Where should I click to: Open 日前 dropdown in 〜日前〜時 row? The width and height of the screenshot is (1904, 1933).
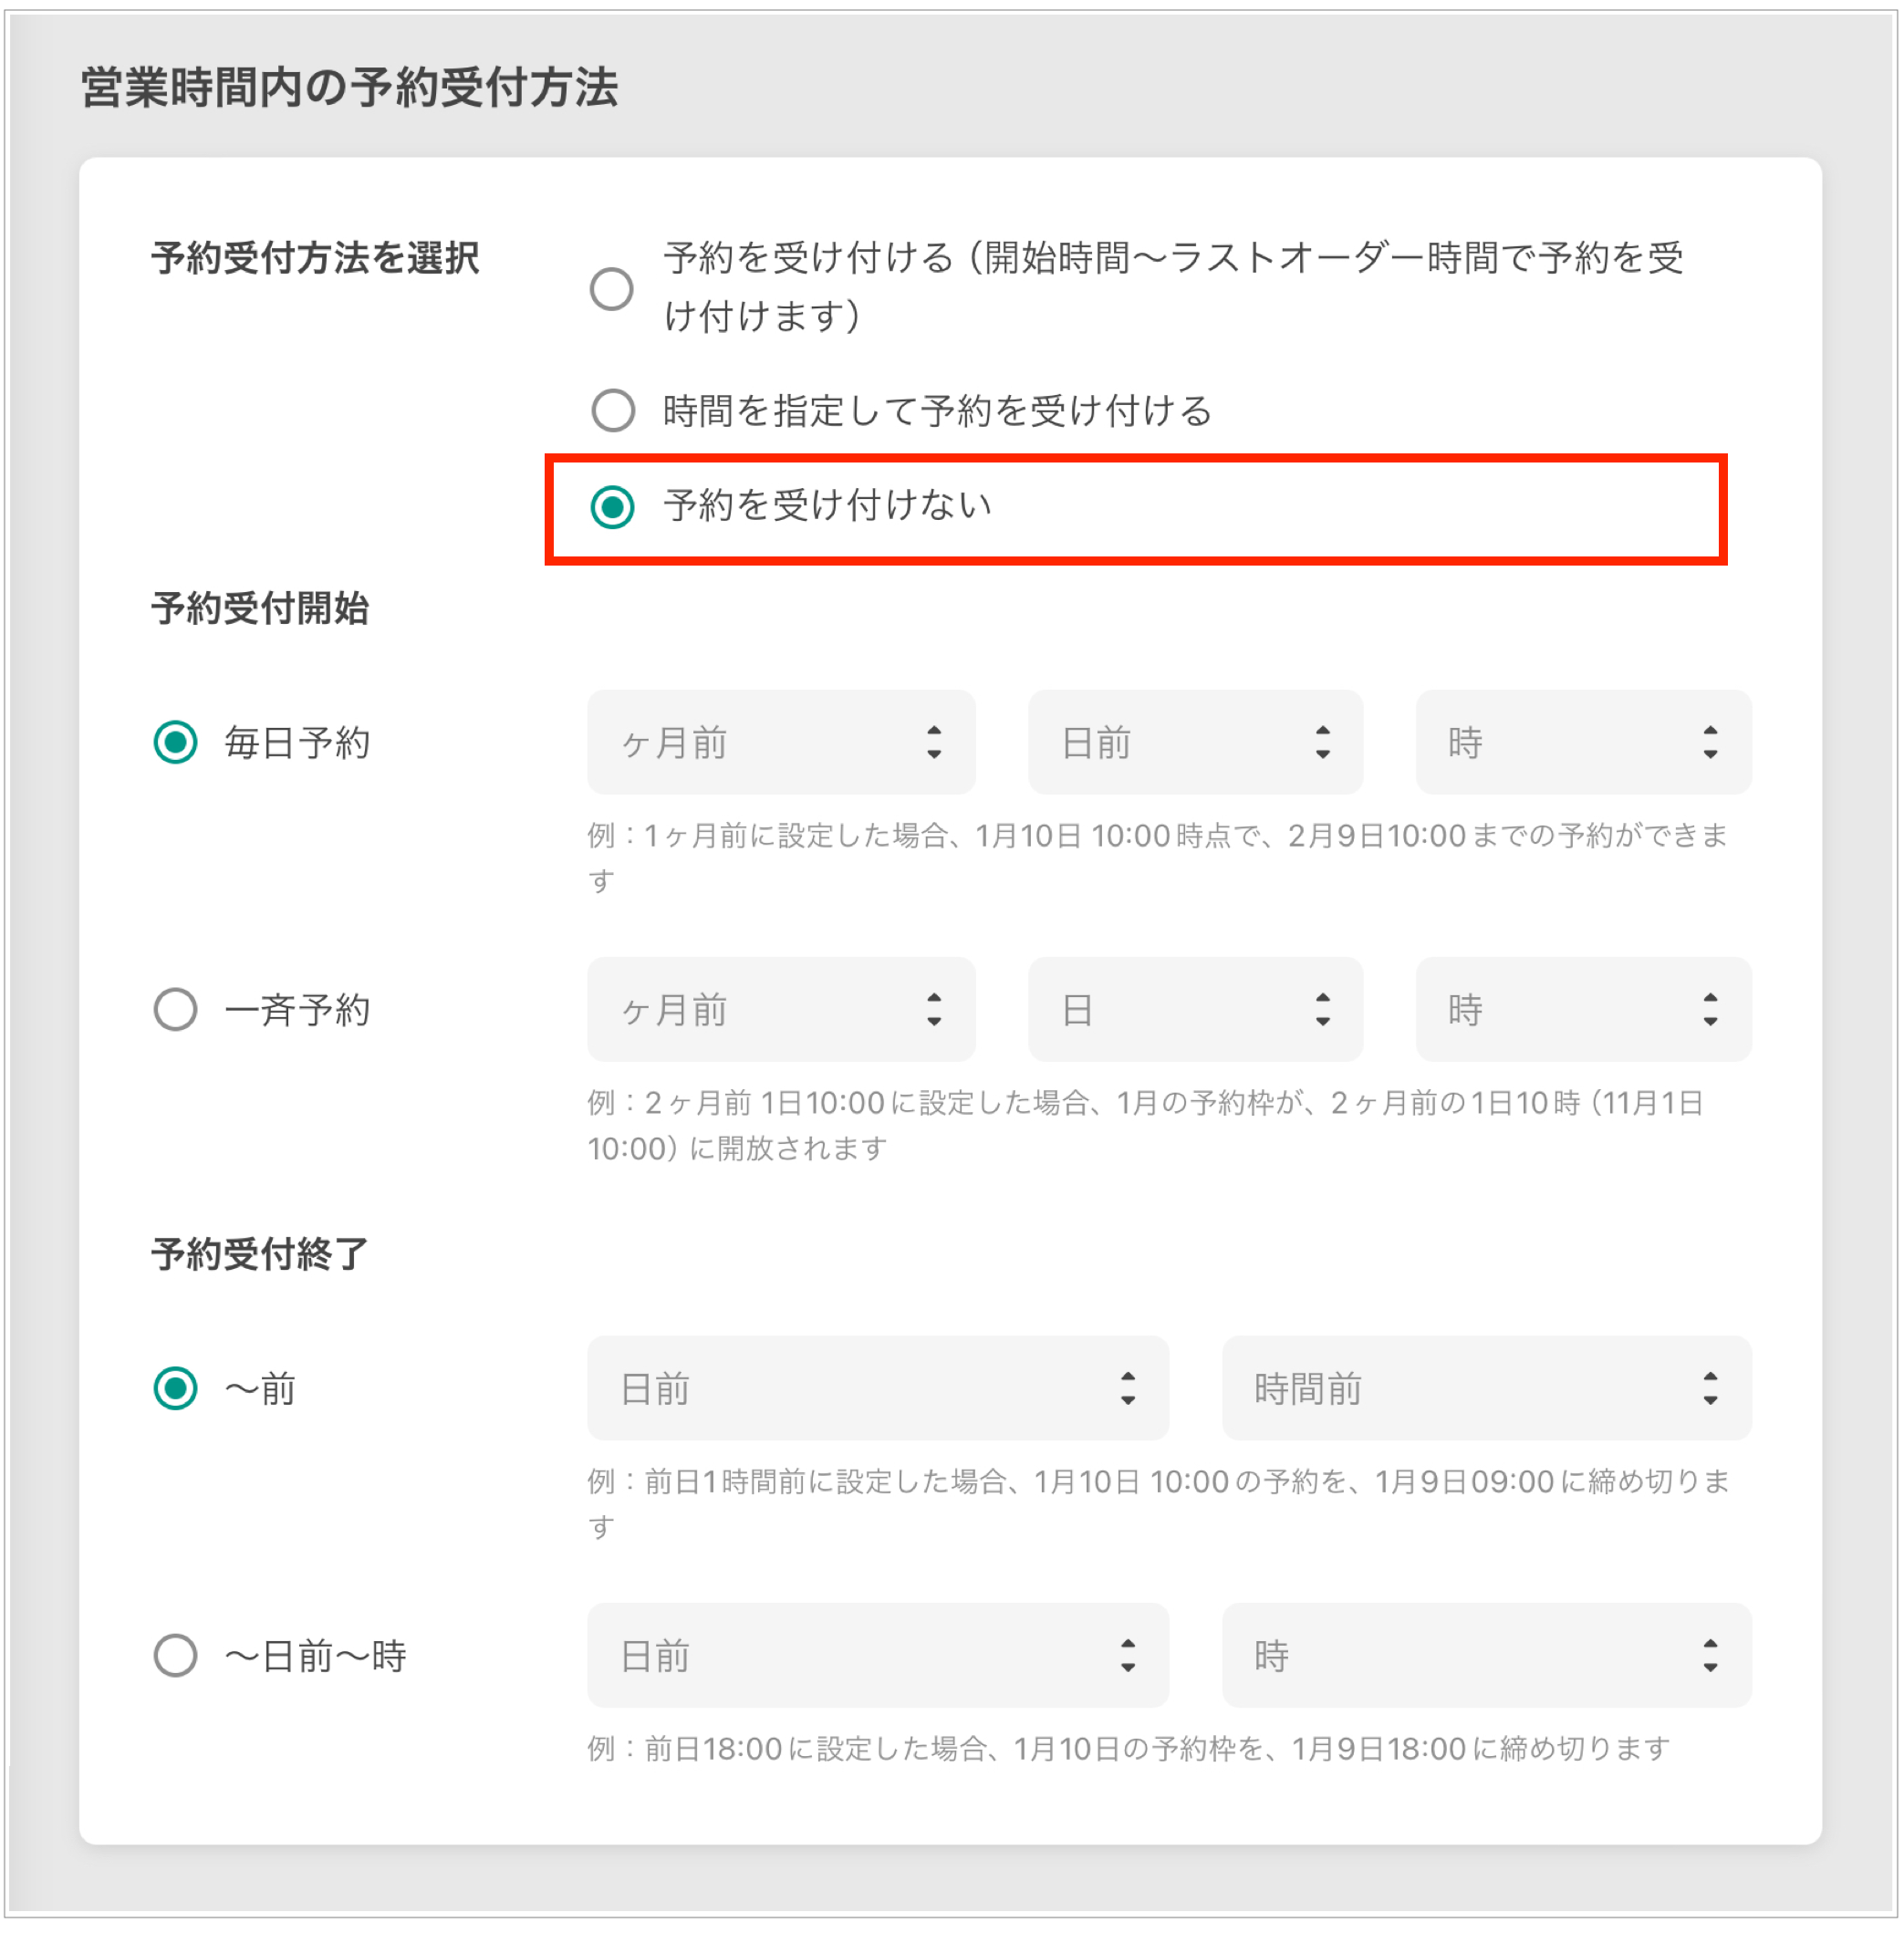click(878, 1655)
